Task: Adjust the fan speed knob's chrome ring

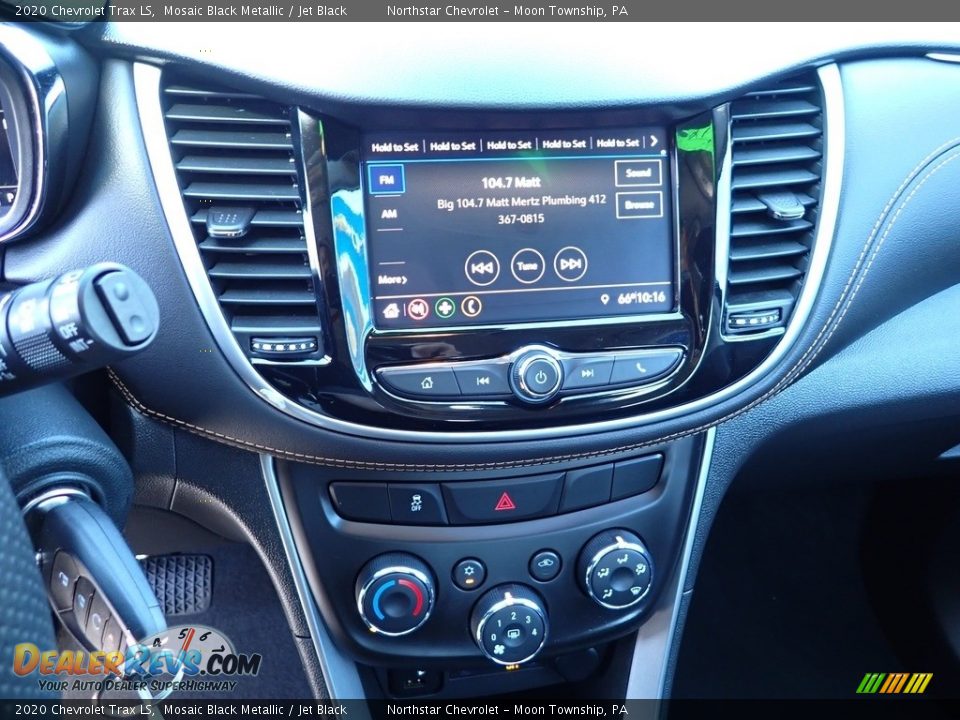Action: click(509, 624)
